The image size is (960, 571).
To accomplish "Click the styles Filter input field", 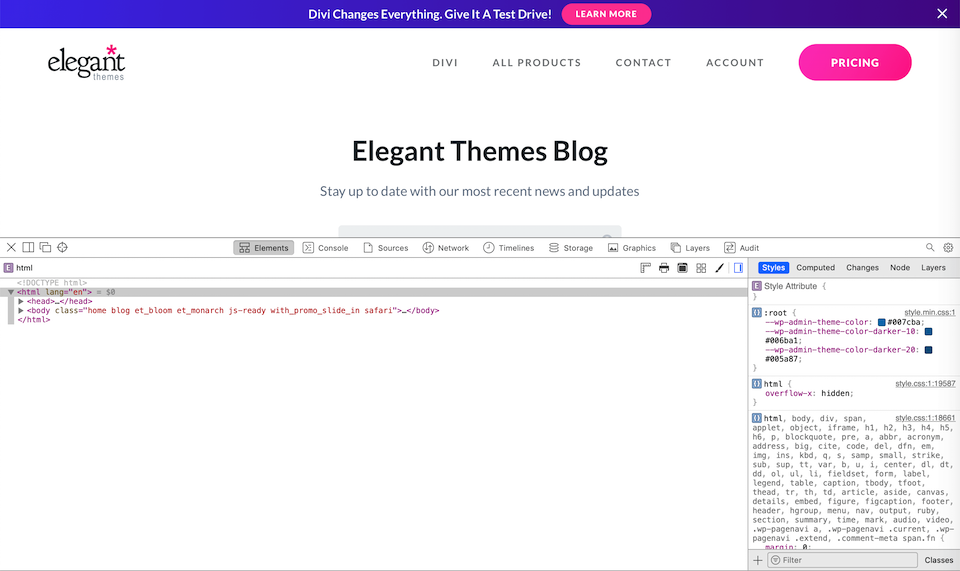I will (840, 560).
